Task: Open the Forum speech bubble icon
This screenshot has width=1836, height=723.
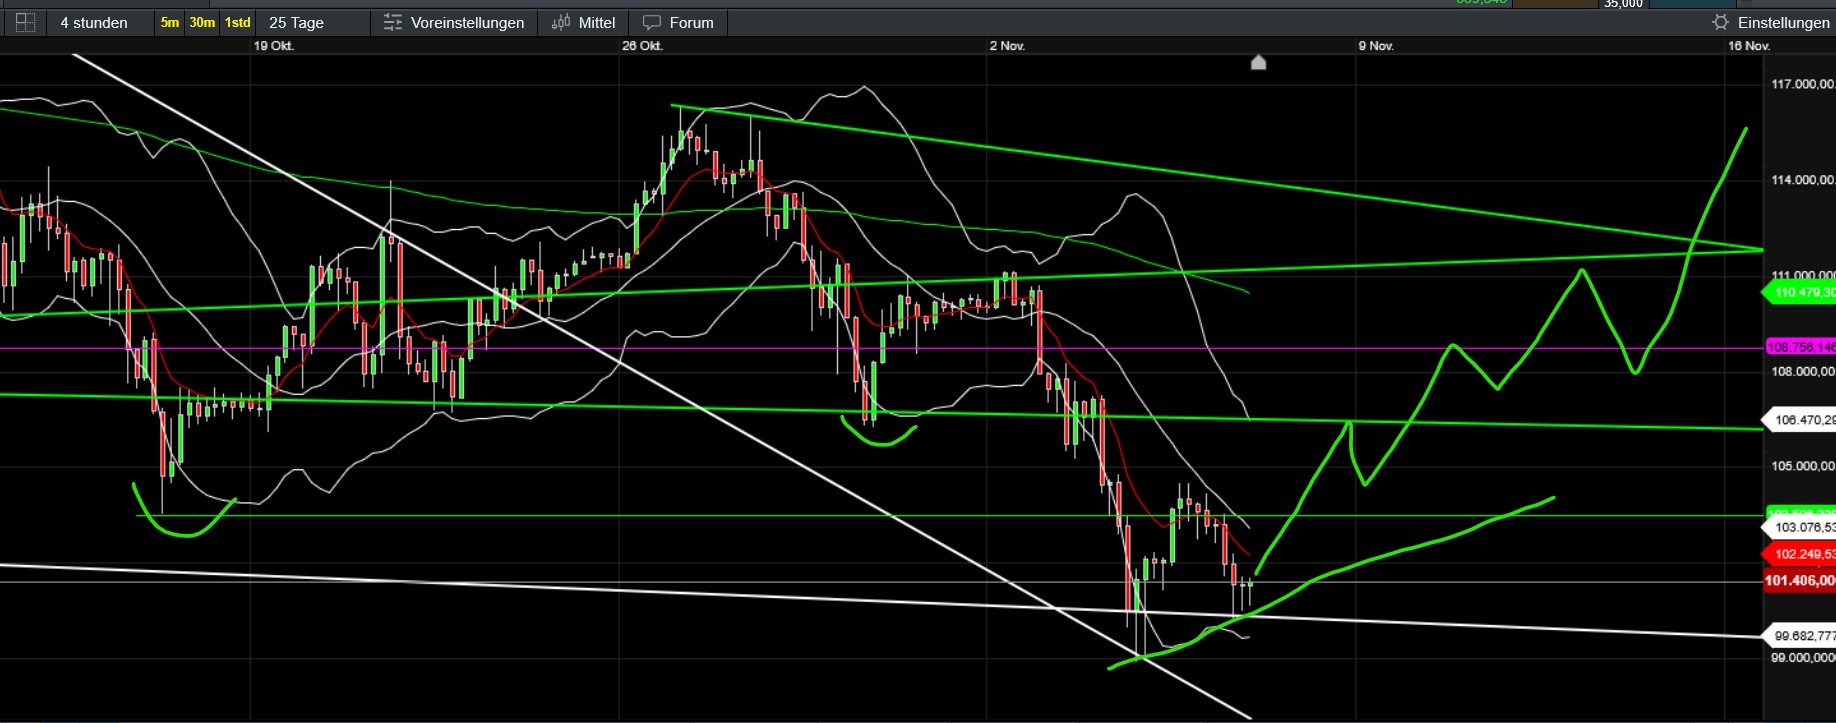Action: (652, 22)
